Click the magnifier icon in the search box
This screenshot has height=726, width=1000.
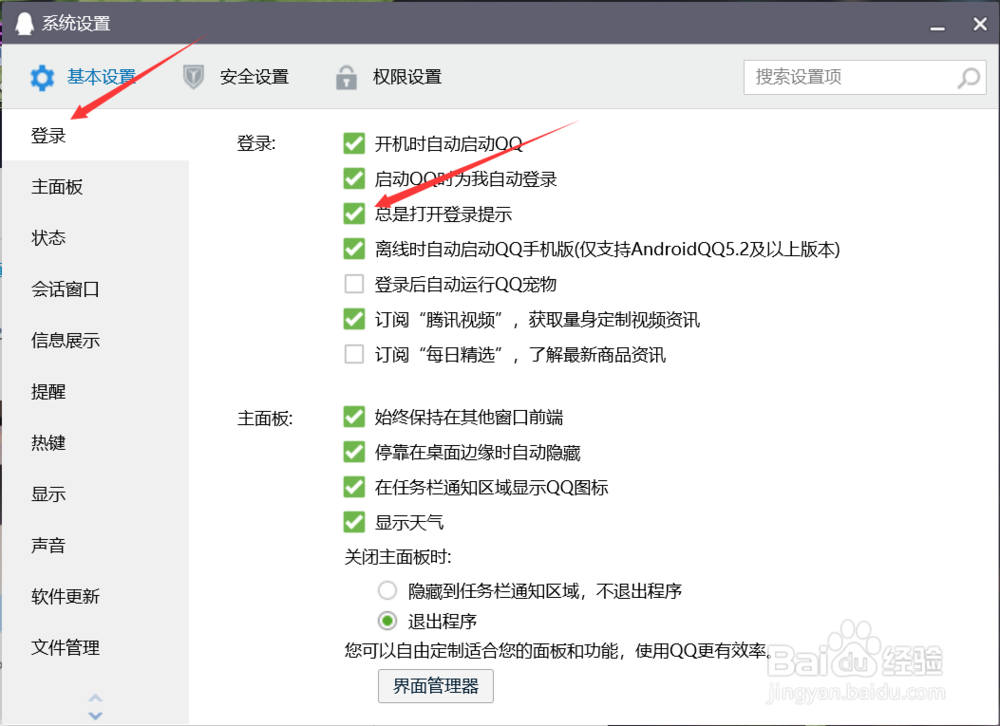pyautogui.click(x=967, y=77)
